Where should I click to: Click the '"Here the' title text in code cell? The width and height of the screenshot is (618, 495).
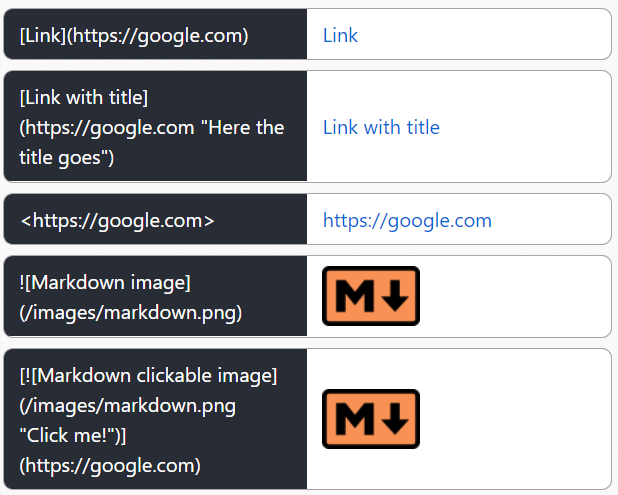pyautogui.click(x=242, y=128)
